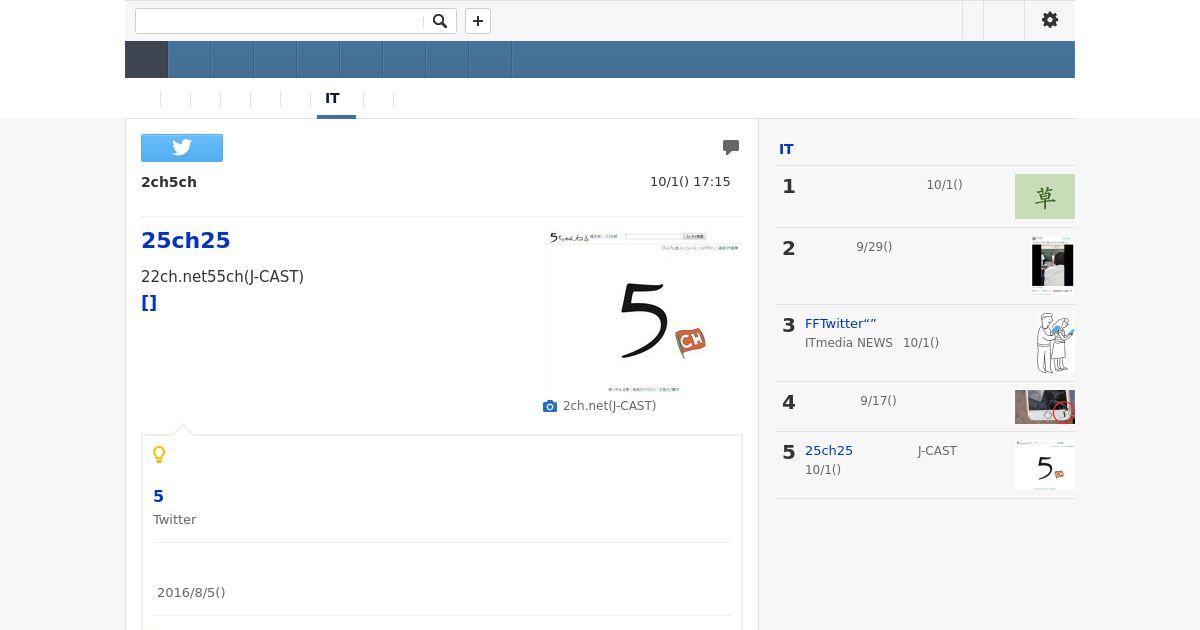This screenshot has height=630, width=1200.
Task: Click the camera icon under the image
Action: coord(550,406)
